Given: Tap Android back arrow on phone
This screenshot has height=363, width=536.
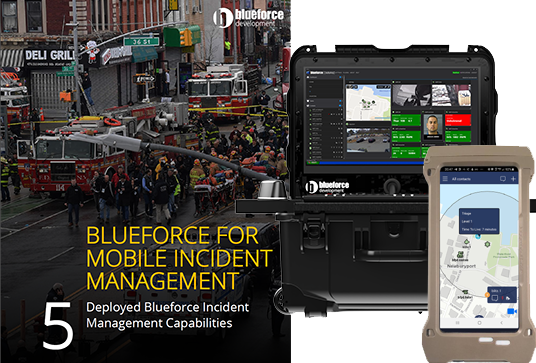Looking at the screenshot, I should point(501,323).
